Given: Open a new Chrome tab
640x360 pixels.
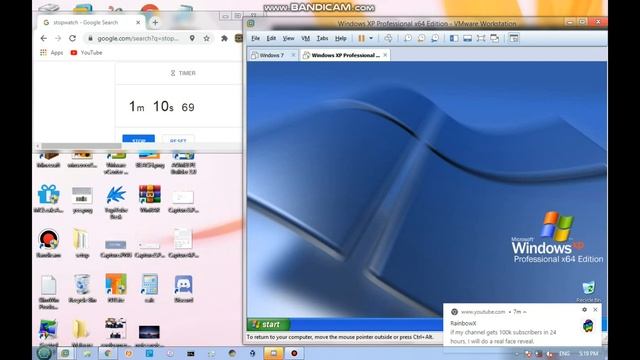Looking at the screenshot, I should [x=155, y=22].
